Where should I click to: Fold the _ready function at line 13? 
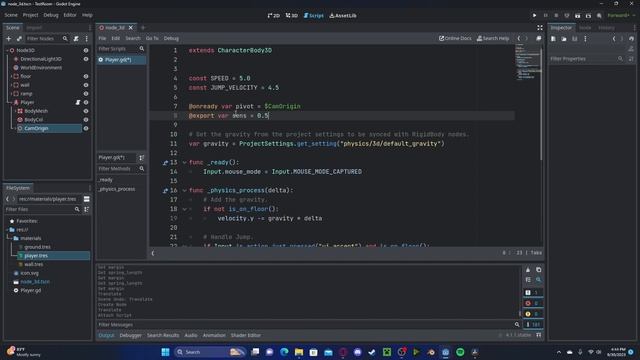184,162
